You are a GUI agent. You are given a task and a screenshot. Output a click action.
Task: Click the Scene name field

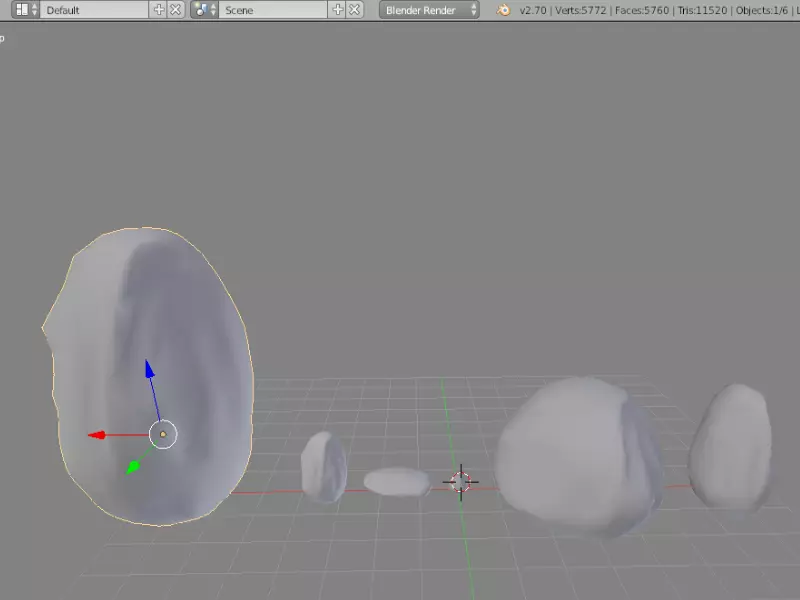pyautogui.click(x=273, y=10)
